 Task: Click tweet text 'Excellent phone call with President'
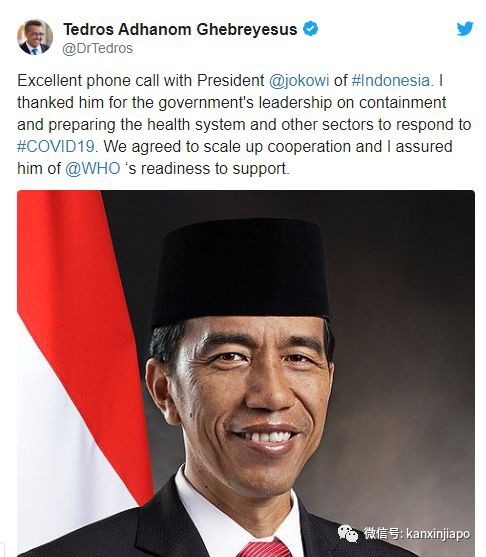coord(141,80)
